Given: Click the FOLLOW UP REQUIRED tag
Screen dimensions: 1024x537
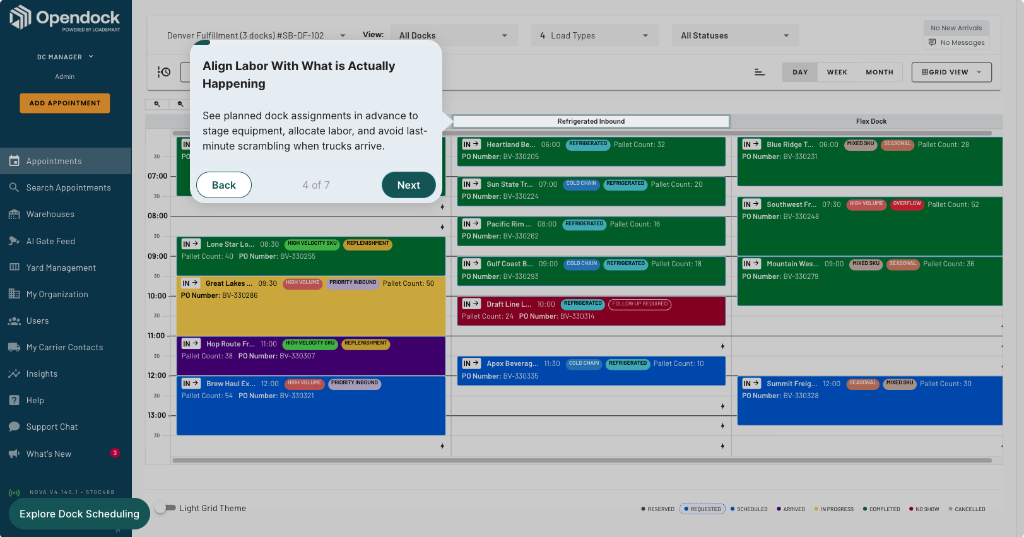Looking at the screenshot, I should pyautogui.click(x=639, y=304).
